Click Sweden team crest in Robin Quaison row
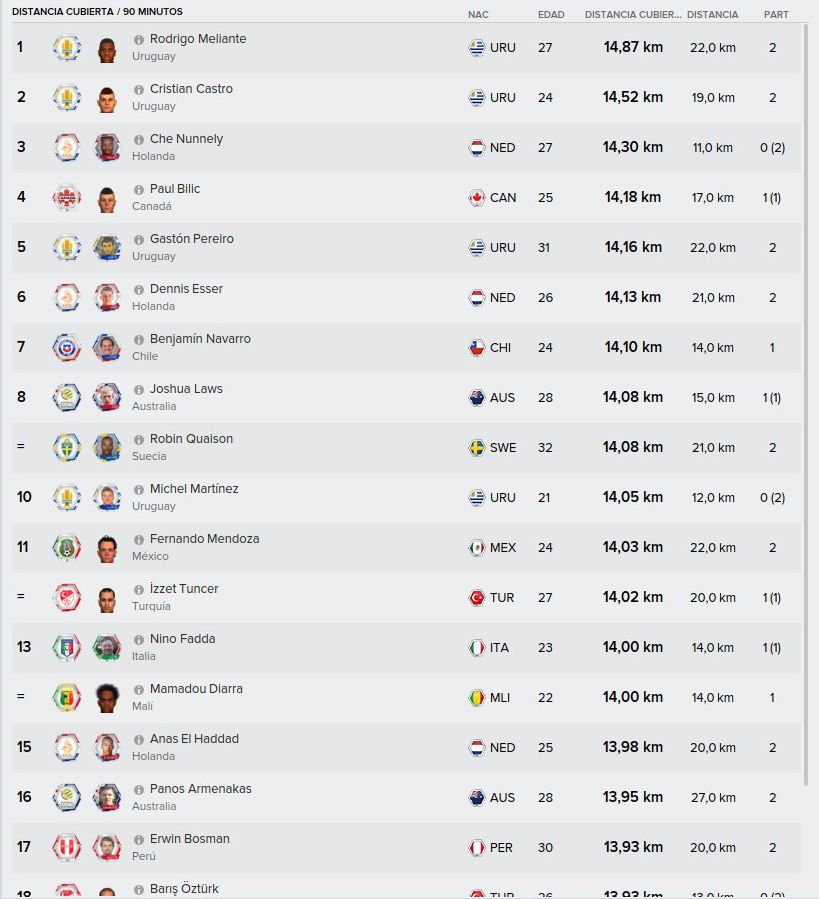This screenshot has width=819, height=899. click(x=67, y=448)
